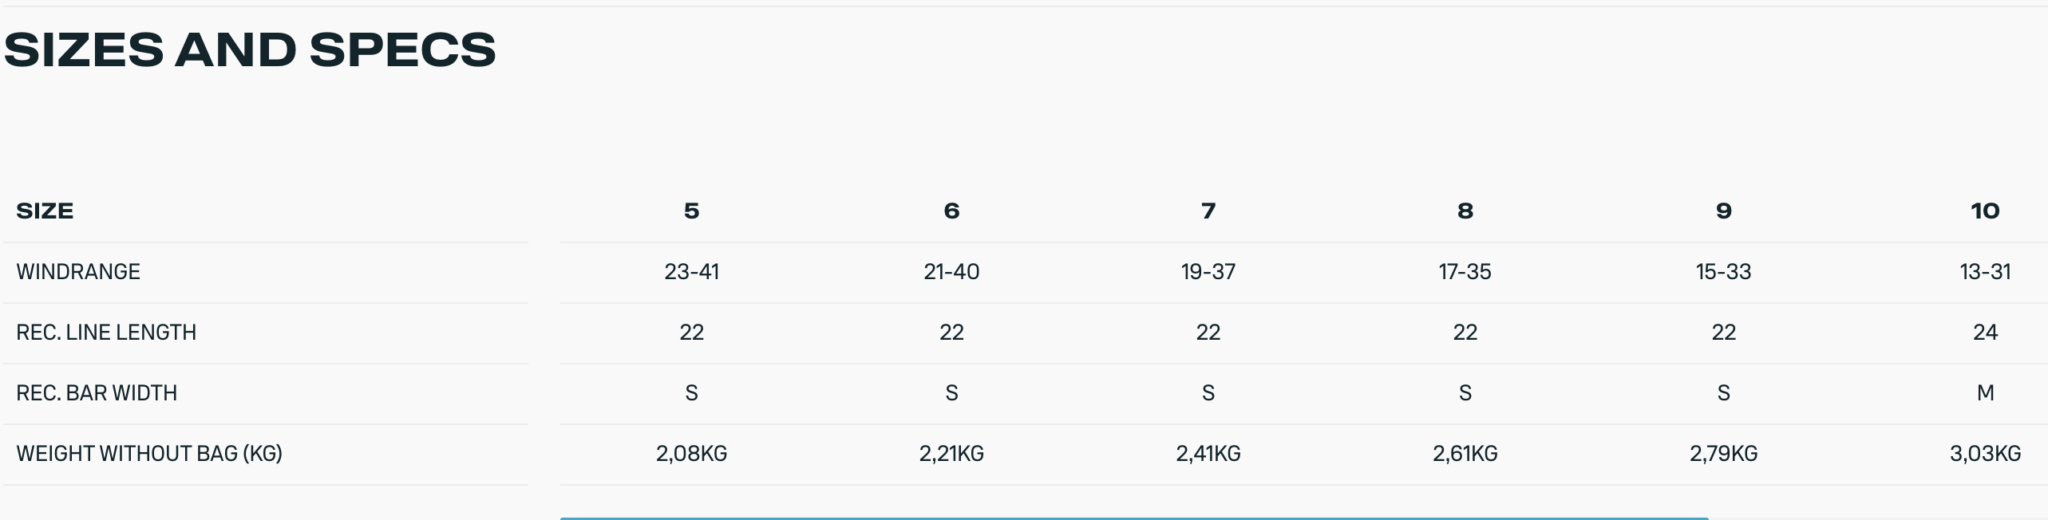2048x520 pixels.
Task: Click the size 5 column header
Action: 691,211
